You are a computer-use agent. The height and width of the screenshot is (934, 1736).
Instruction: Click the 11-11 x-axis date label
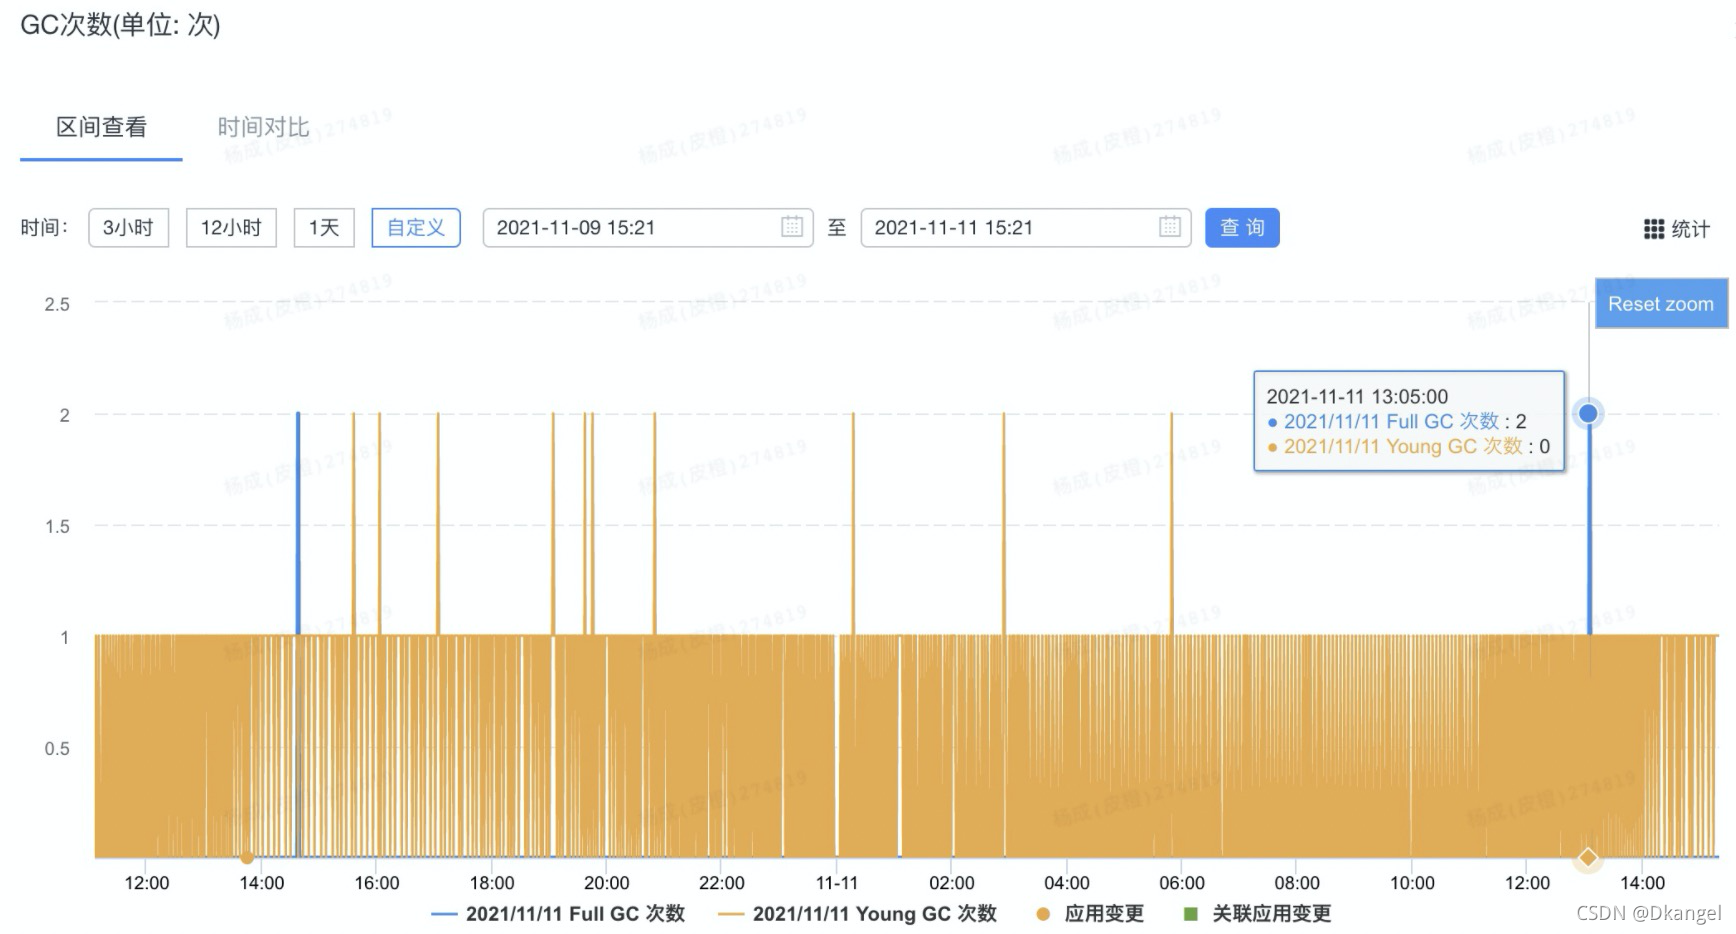point(837,883)
